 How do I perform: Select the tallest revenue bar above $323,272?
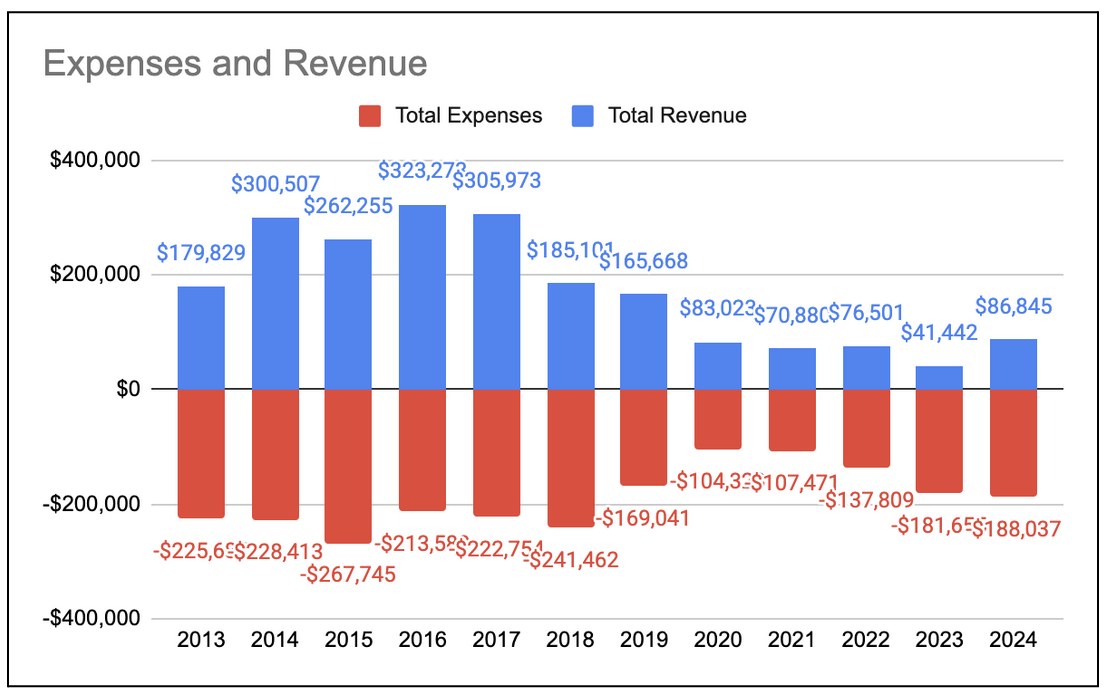424,295
